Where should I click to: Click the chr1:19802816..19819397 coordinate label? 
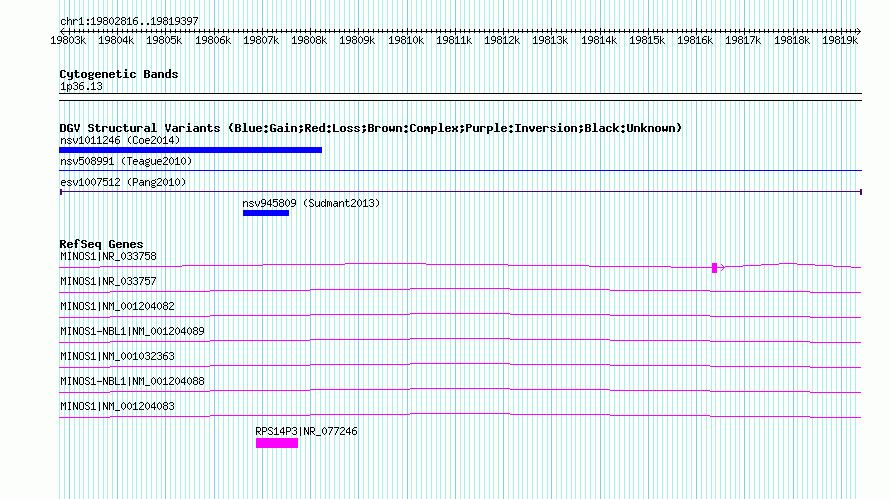[129, 21]
